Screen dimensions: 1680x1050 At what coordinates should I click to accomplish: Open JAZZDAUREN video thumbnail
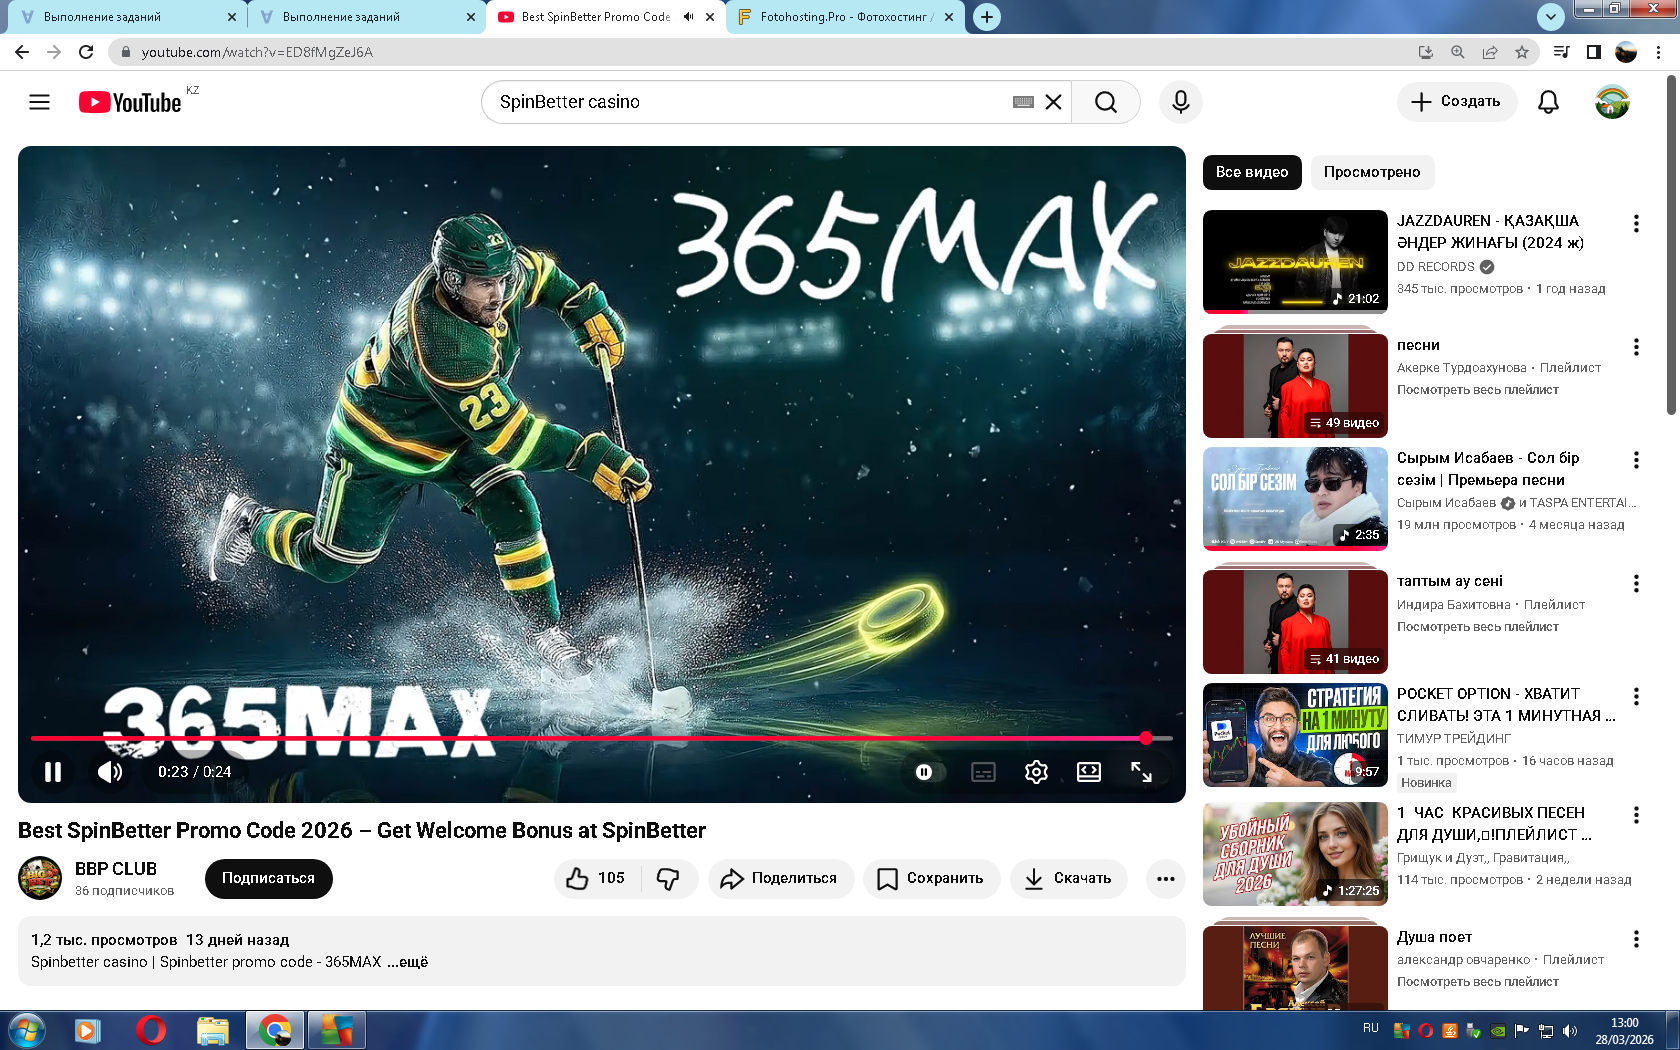coord(1295,262)
